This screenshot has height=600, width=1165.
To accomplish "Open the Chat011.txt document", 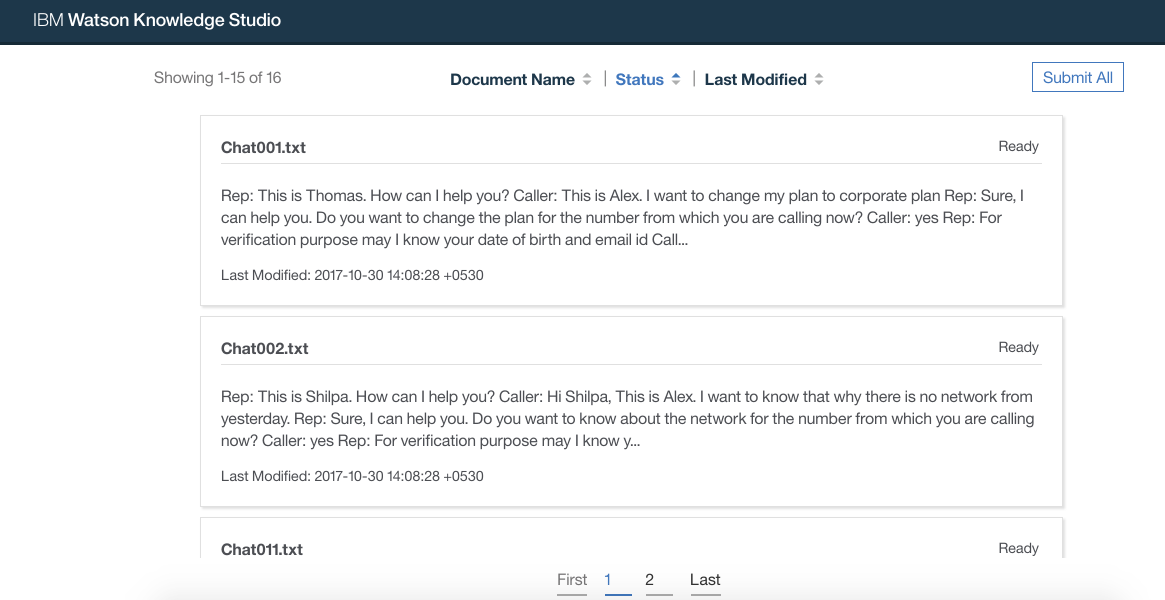I will 262,550.
